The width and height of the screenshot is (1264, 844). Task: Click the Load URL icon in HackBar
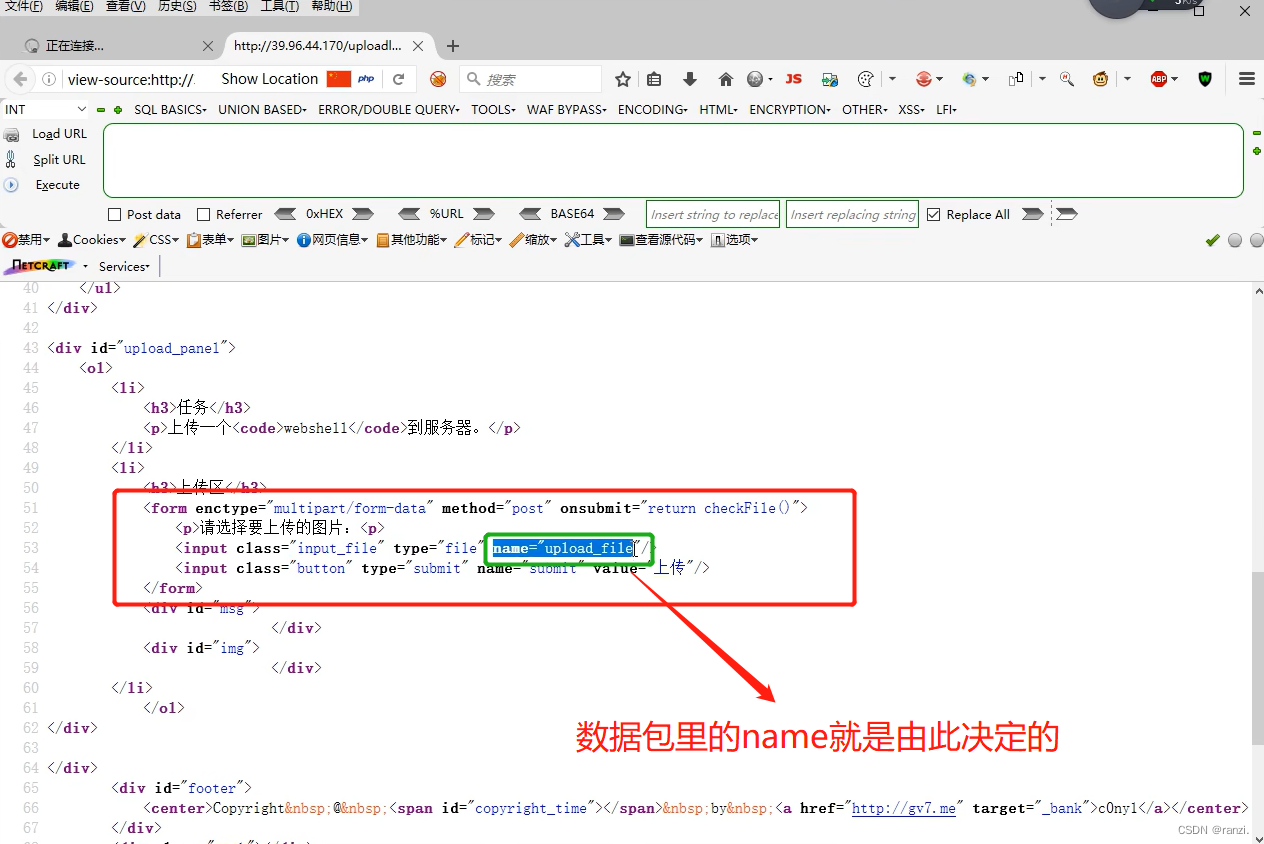pos(12,134)
